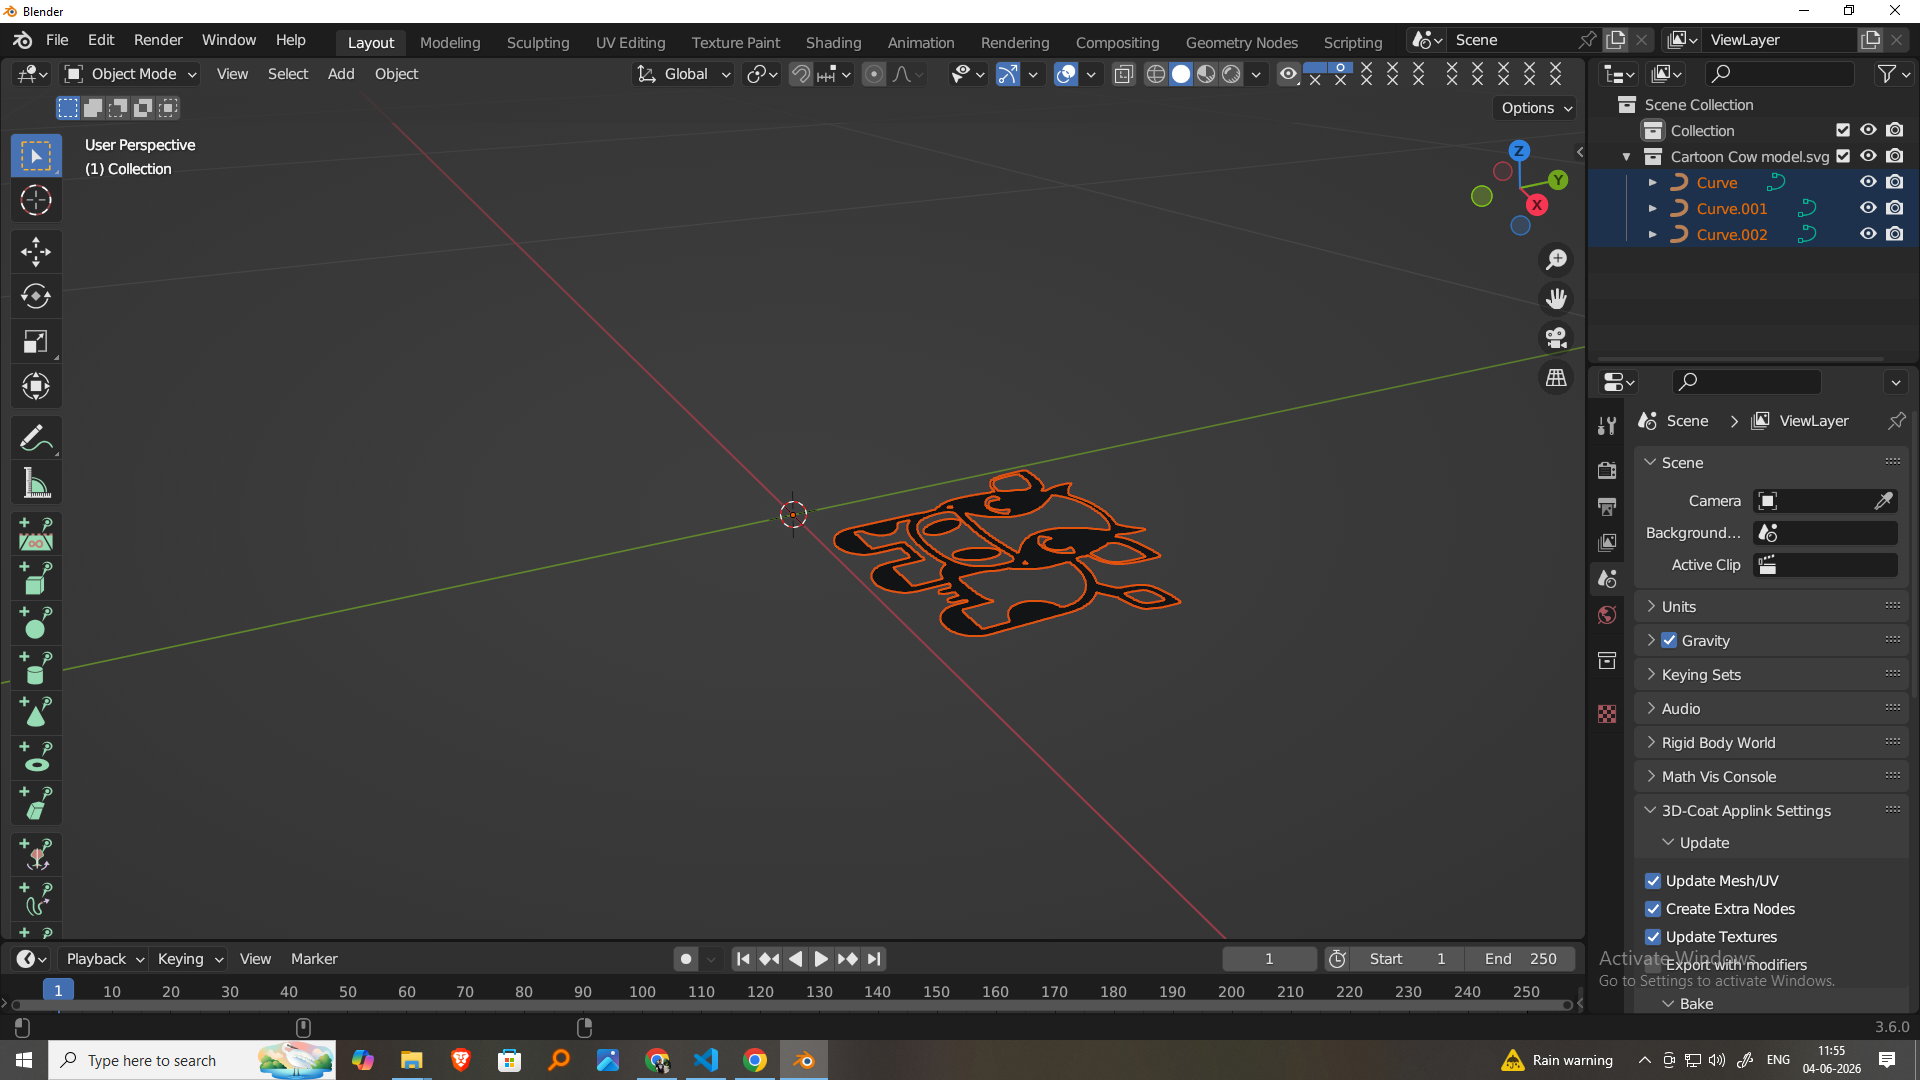The image size is (1920, 1080).
Task: Open the Tool properties tab
Action: click(1607, 427)
